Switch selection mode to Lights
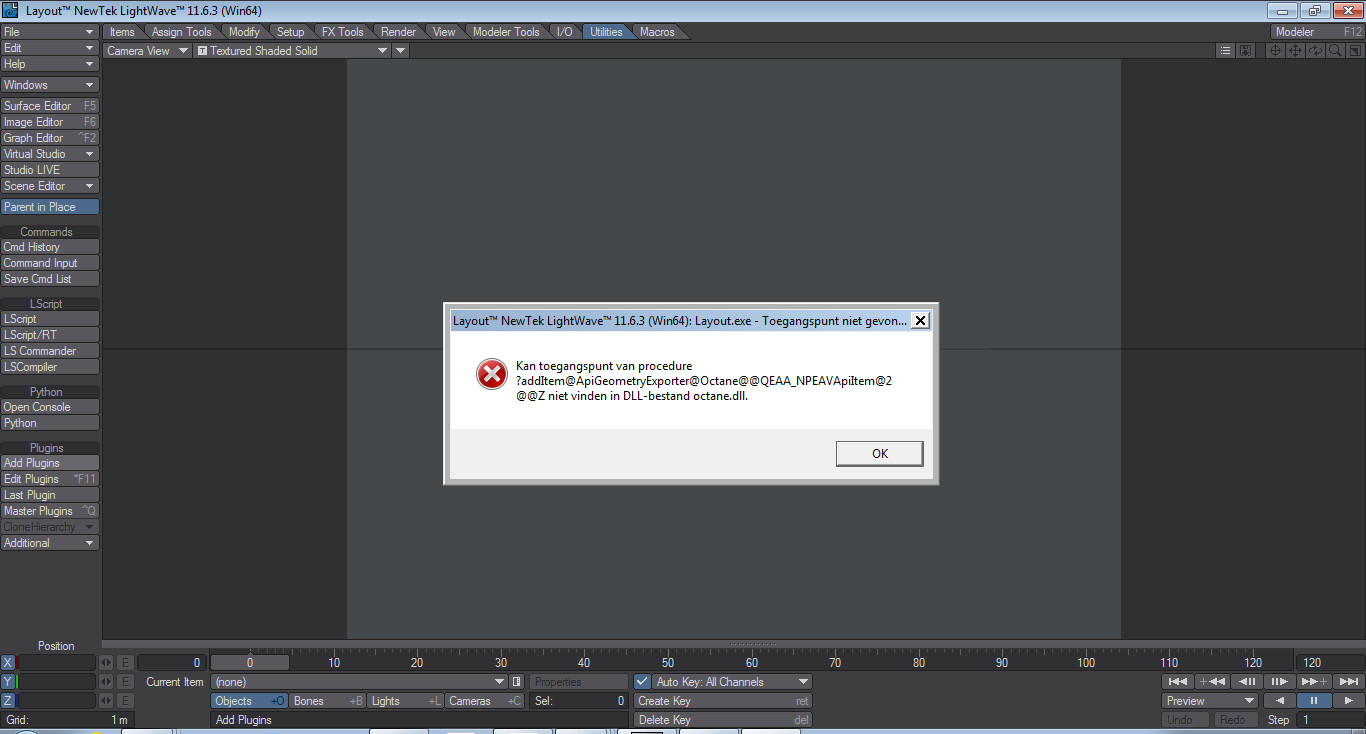 406,701
